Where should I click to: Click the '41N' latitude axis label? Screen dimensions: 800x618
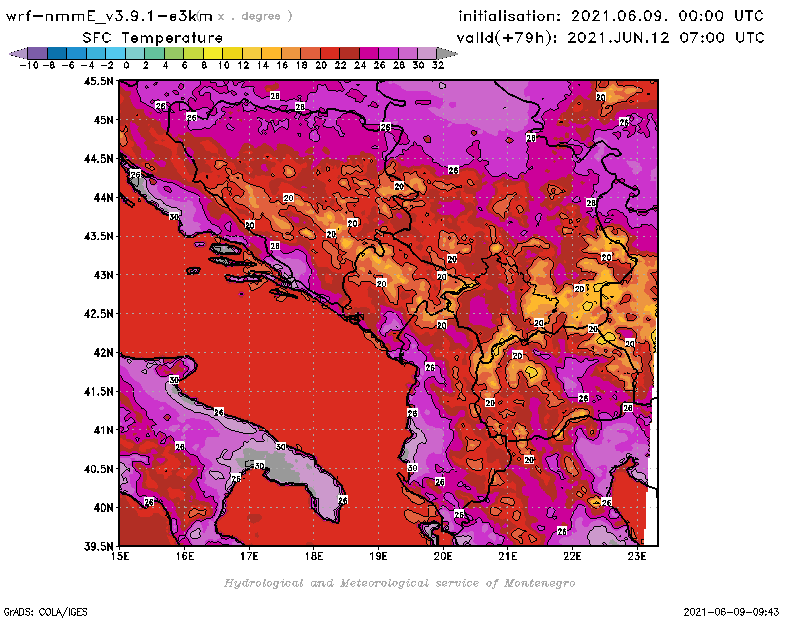point(103,430)
